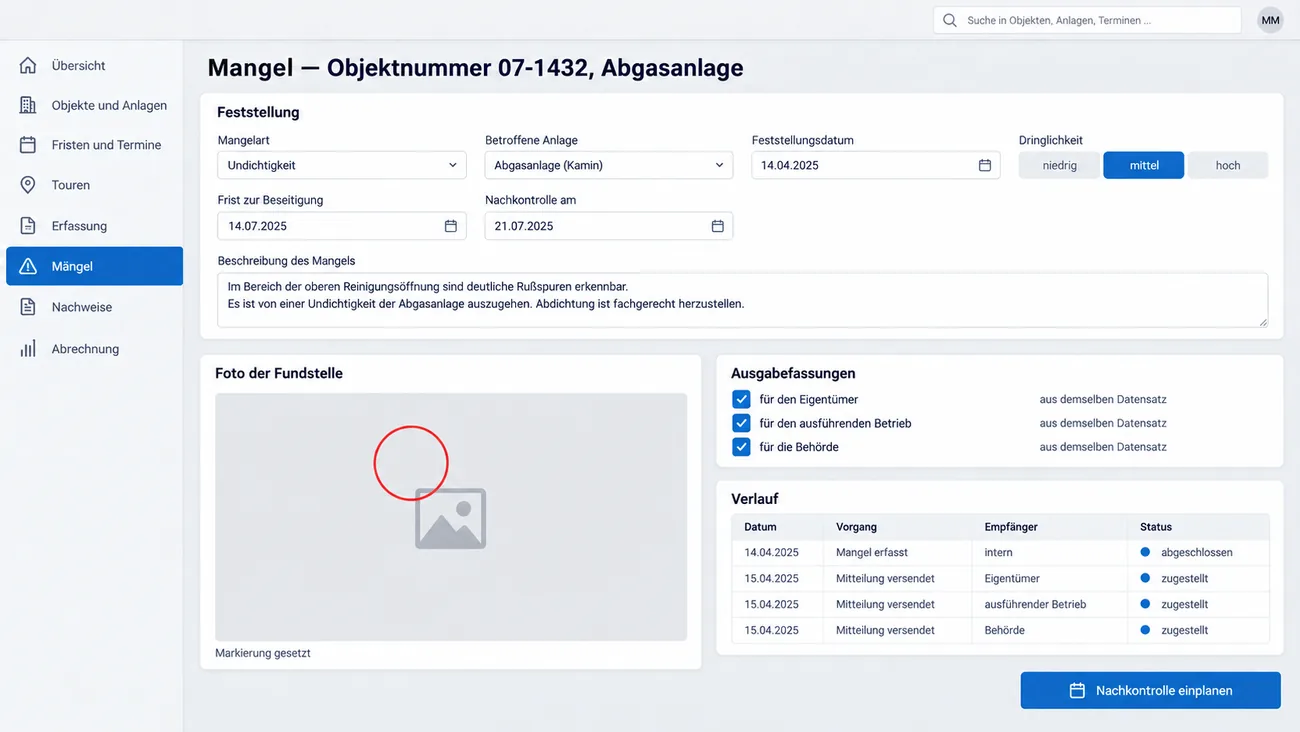Focus the search field for Objekten, Anlagen, Terminen
This screenshot has width=1300, height=732.
coord(1088,20)
